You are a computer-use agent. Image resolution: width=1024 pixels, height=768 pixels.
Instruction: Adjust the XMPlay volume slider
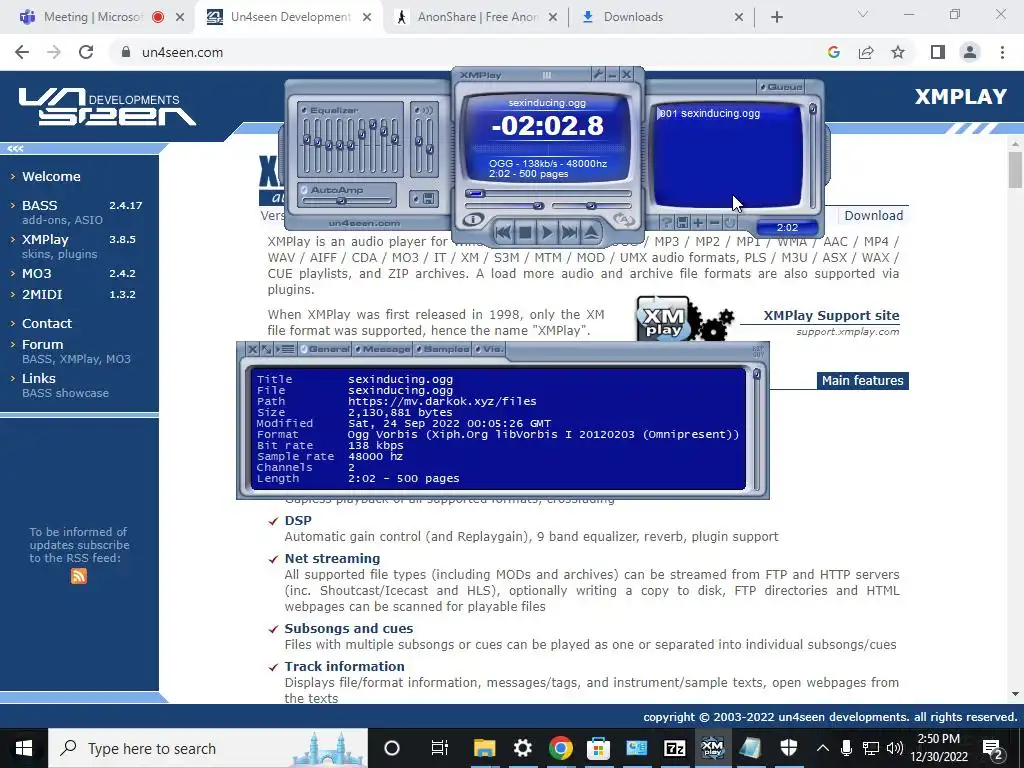(504, 206)
